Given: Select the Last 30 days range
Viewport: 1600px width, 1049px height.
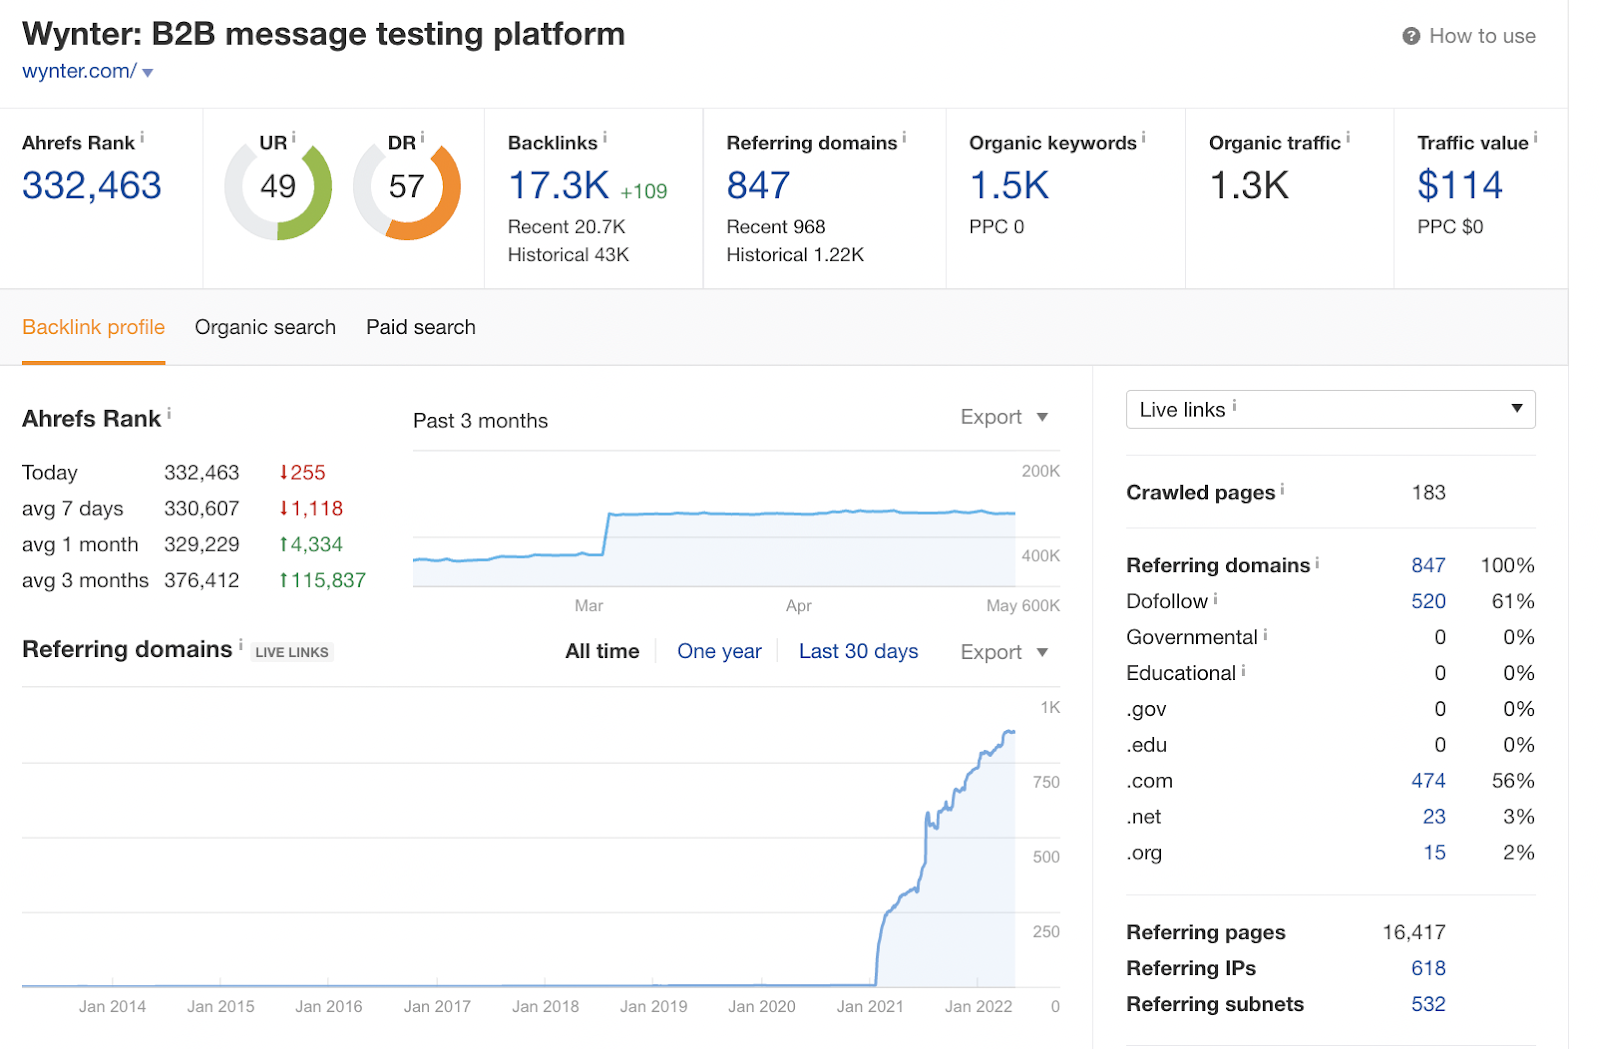Looking at the screenshot, I should point(858,651).
